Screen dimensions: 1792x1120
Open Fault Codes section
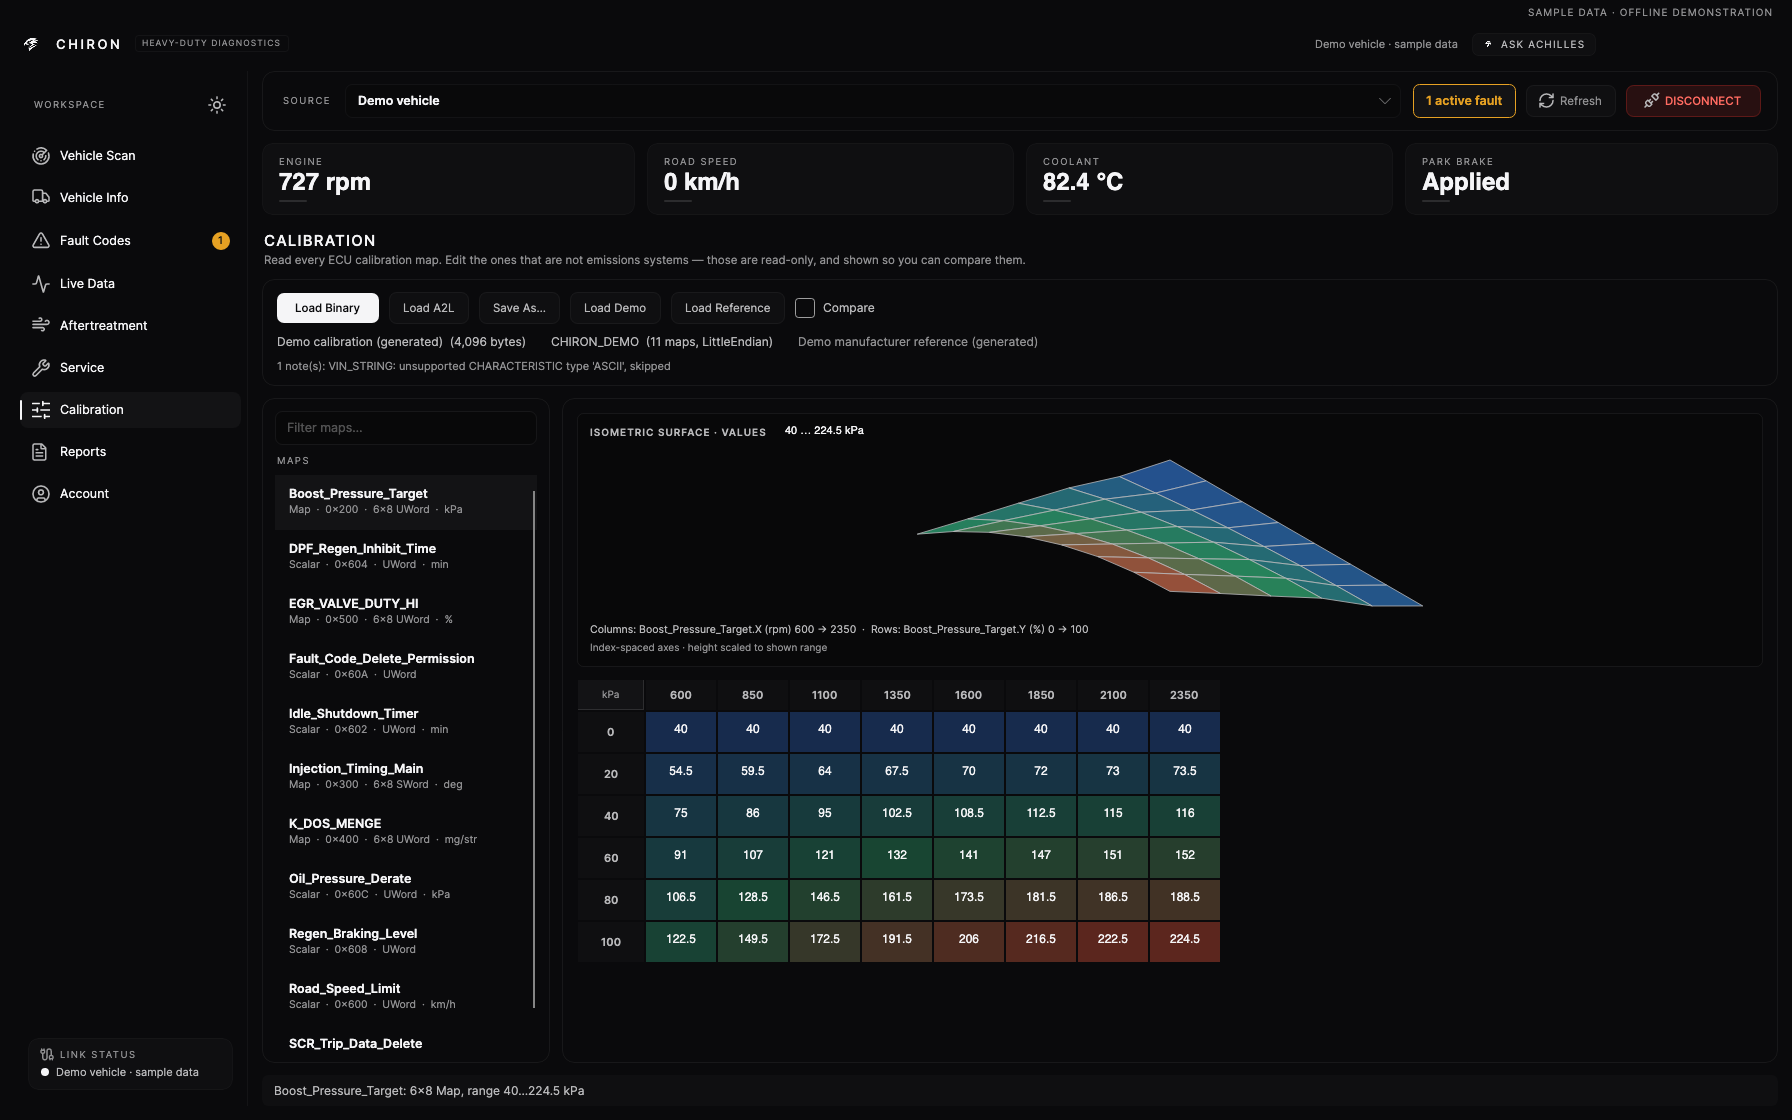[130, 241]
